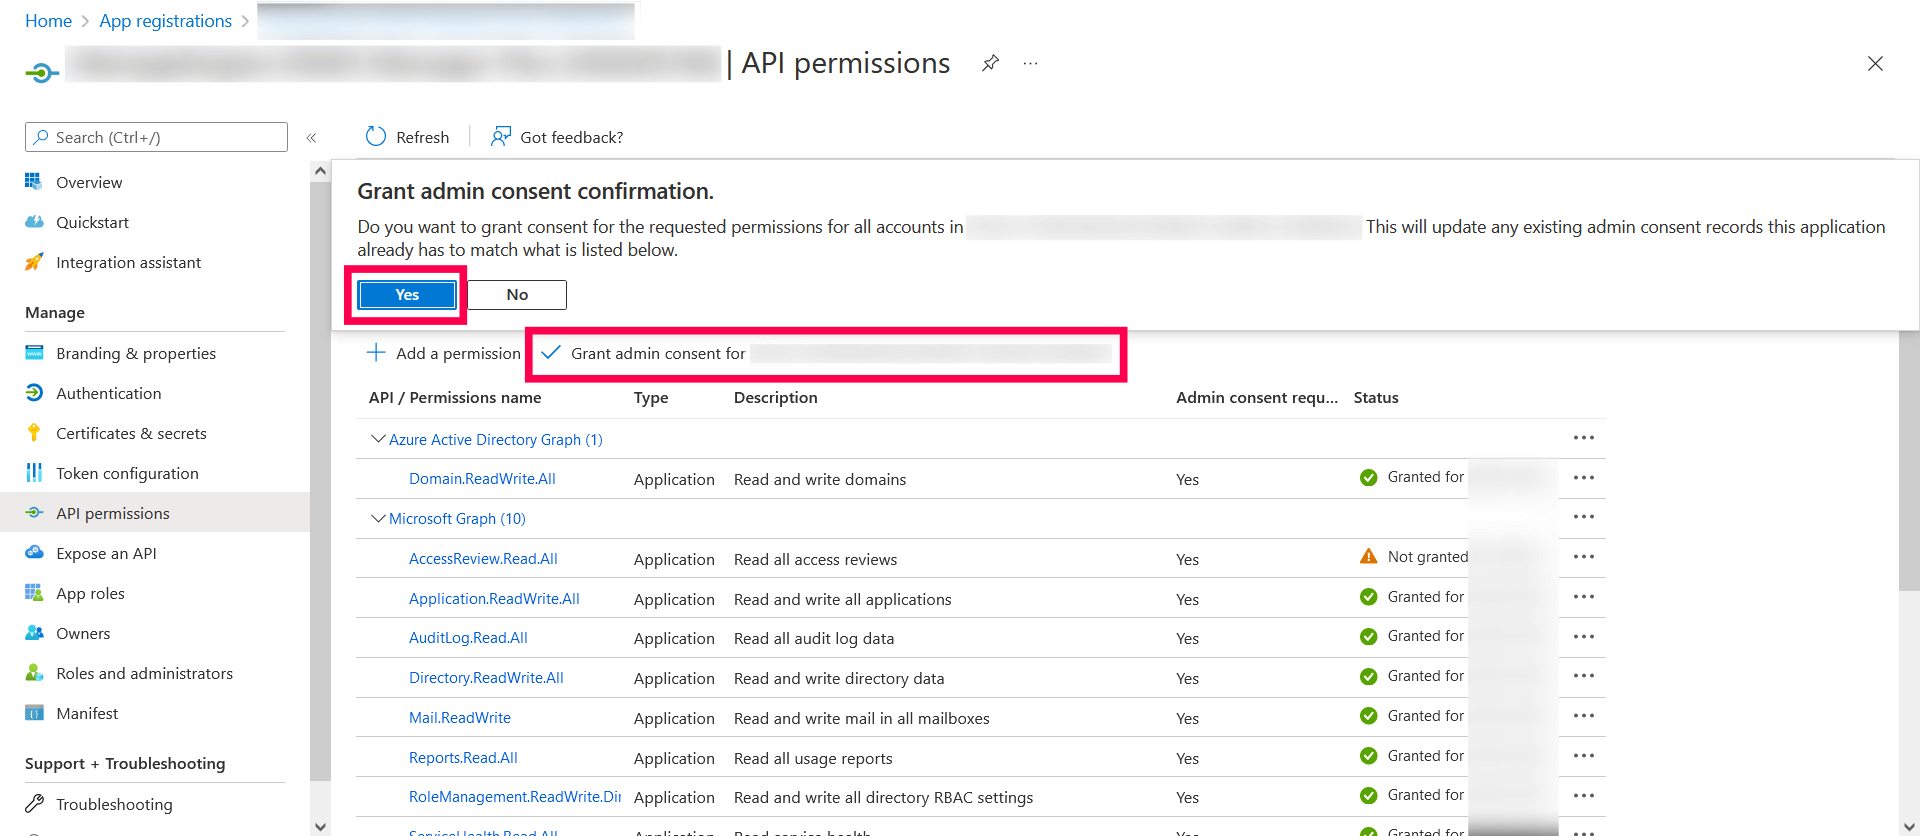Open options for Microsoft Graph group
The image size is (1920, 836).
[1583, 517]
